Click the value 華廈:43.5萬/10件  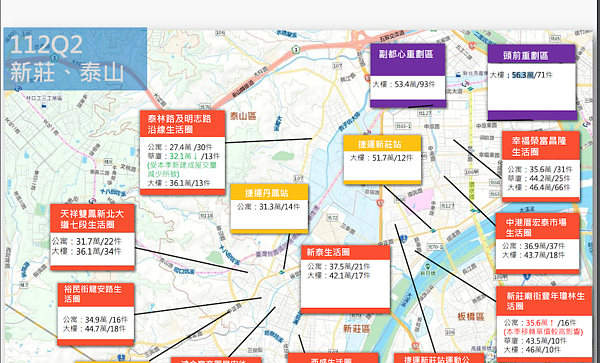click(535, 341)
